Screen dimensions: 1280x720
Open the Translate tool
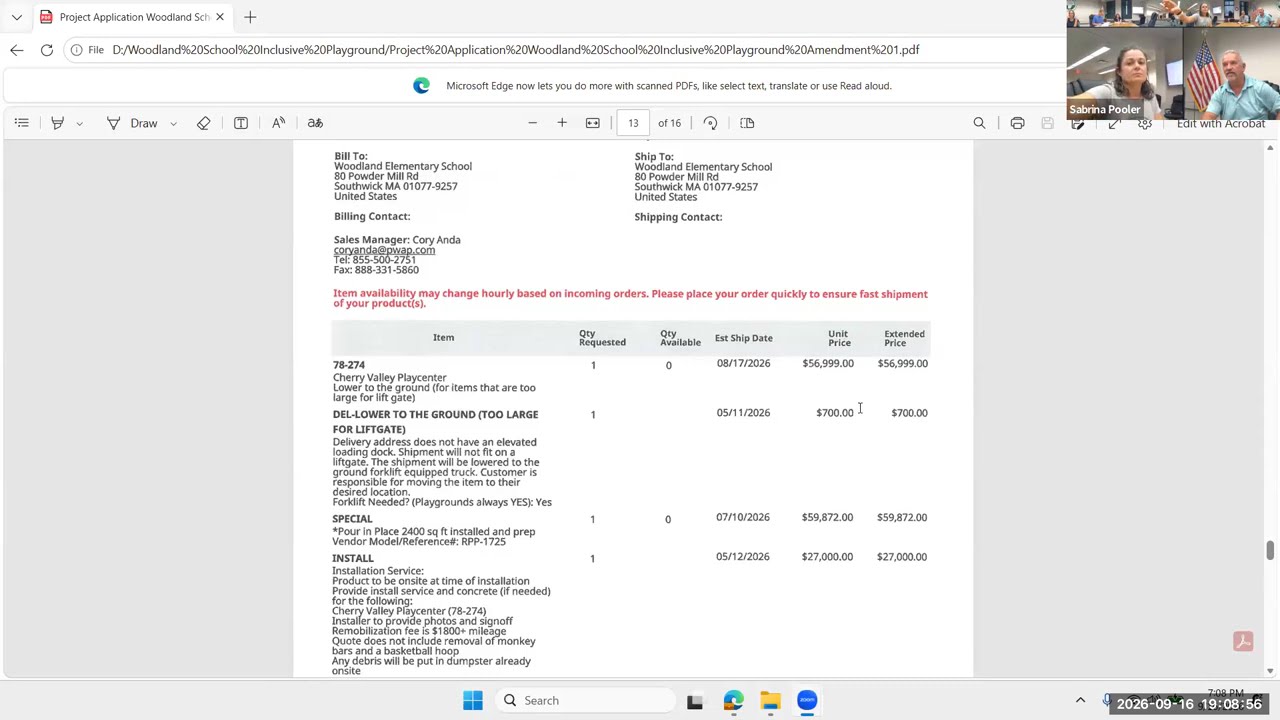tap(315, 123)
